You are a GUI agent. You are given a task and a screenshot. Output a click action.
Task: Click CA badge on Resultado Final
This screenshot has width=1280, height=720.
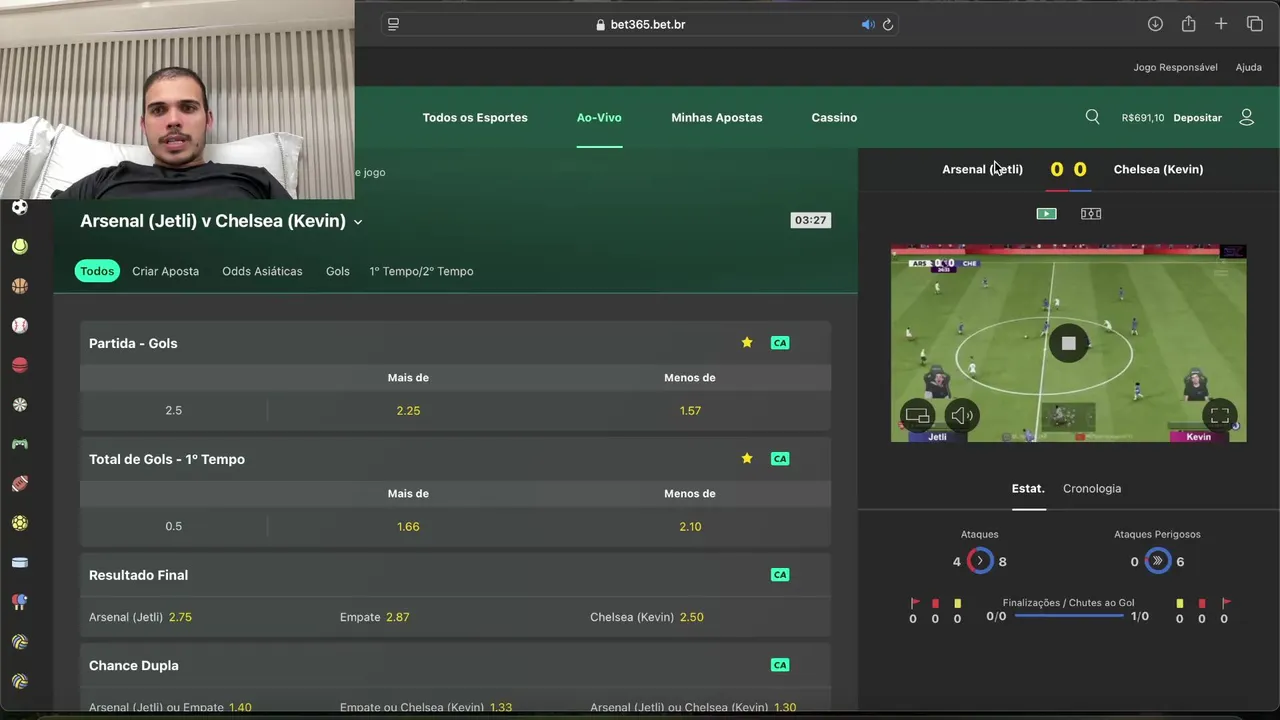click(x=780, y=575)
